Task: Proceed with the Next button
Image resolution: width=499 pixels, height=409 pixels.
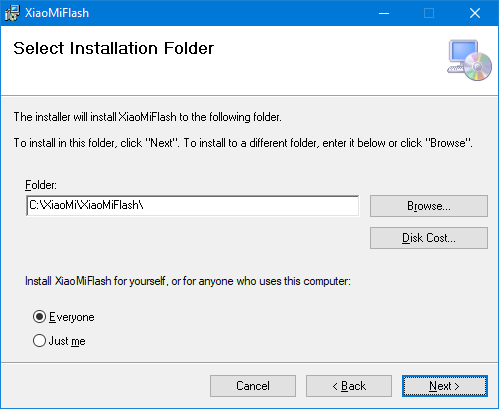Action: (445, 386)
